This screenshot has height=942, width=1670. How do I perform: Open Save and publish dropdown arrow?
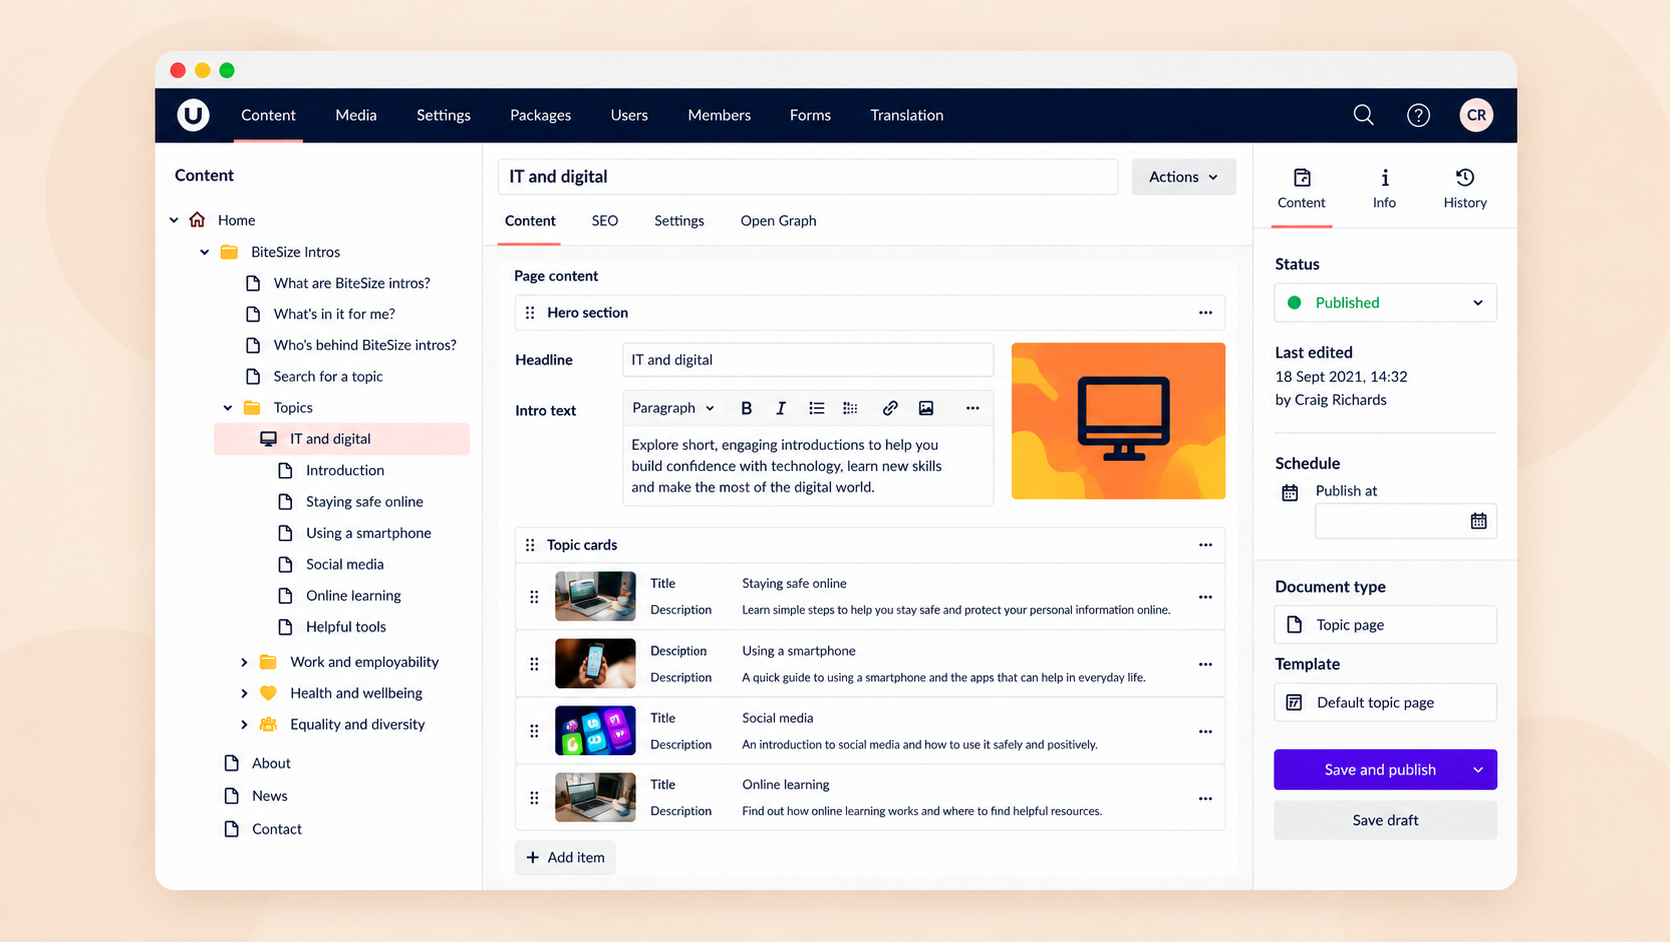coord(1478,770)
